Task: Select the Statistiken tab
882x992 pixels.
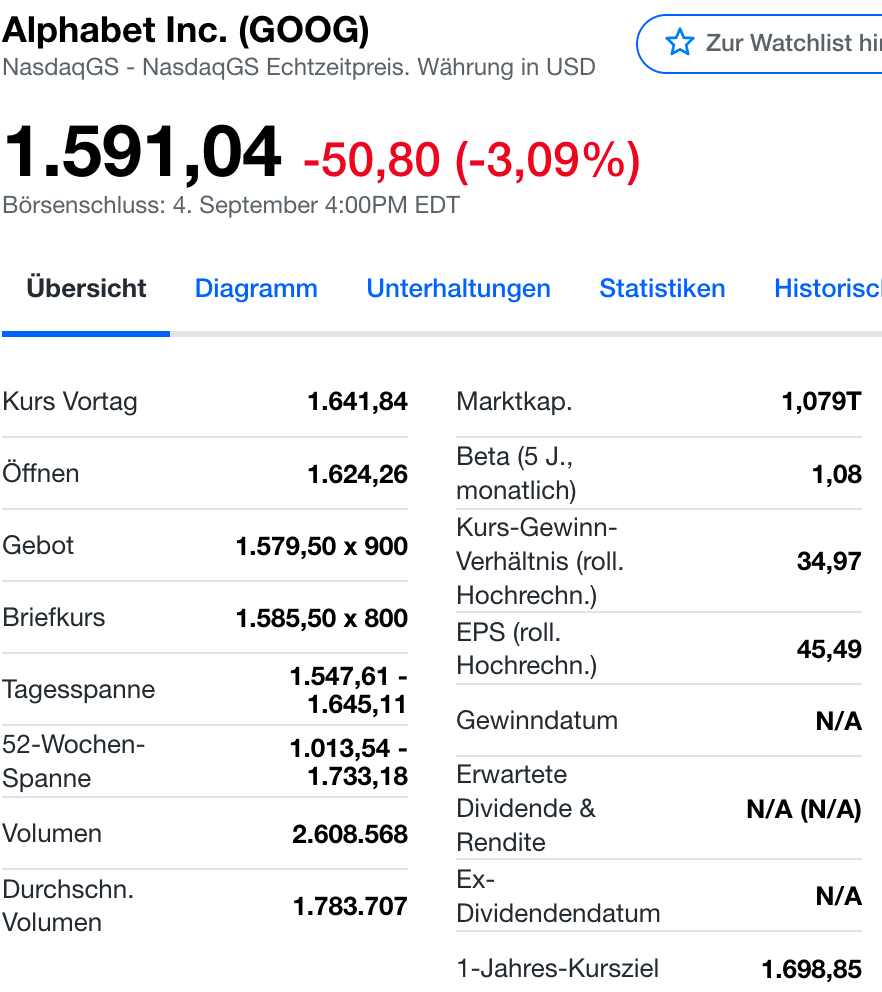Action: [662, 289]
